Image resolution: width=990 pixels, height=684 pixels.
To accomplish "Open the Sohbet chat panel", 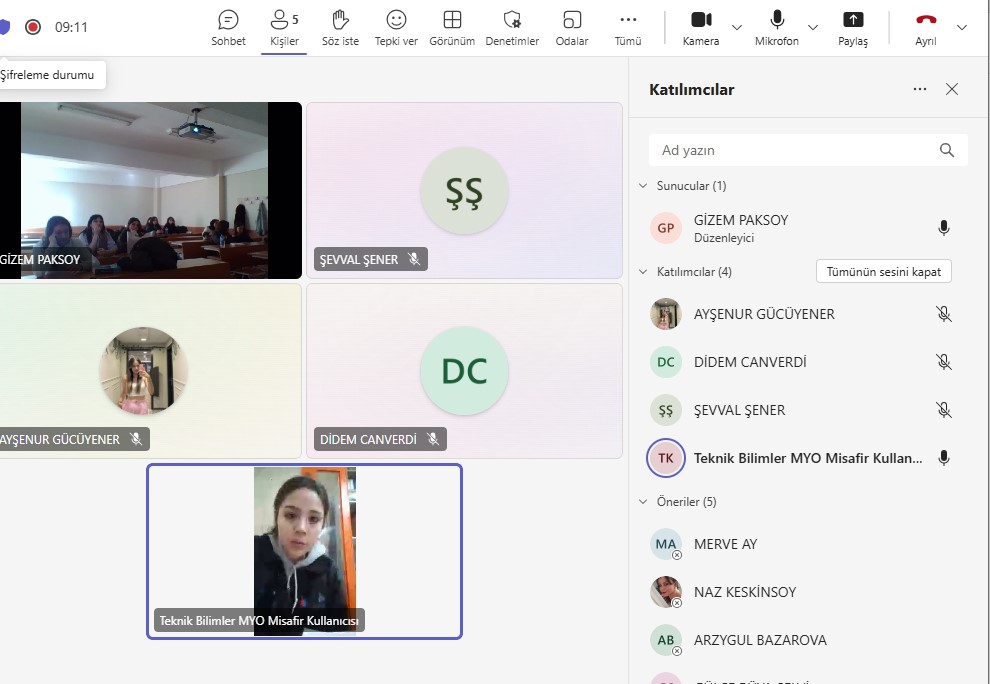I will [228, 27].
